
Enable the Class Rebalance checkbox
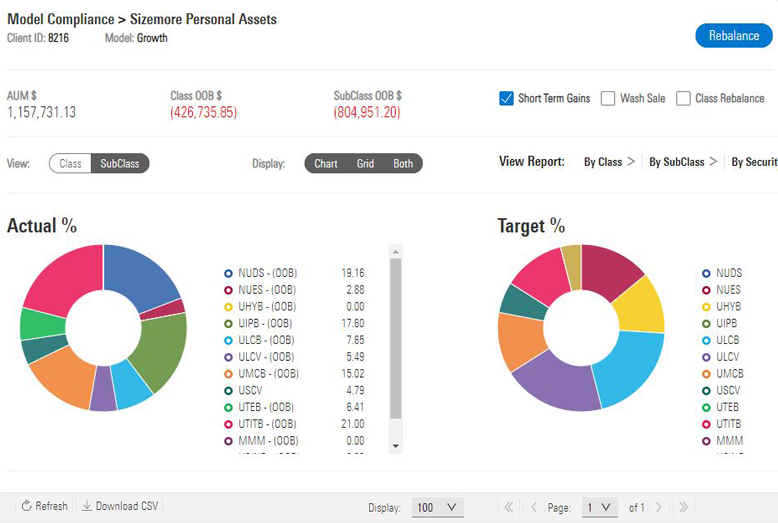point(683,98)
